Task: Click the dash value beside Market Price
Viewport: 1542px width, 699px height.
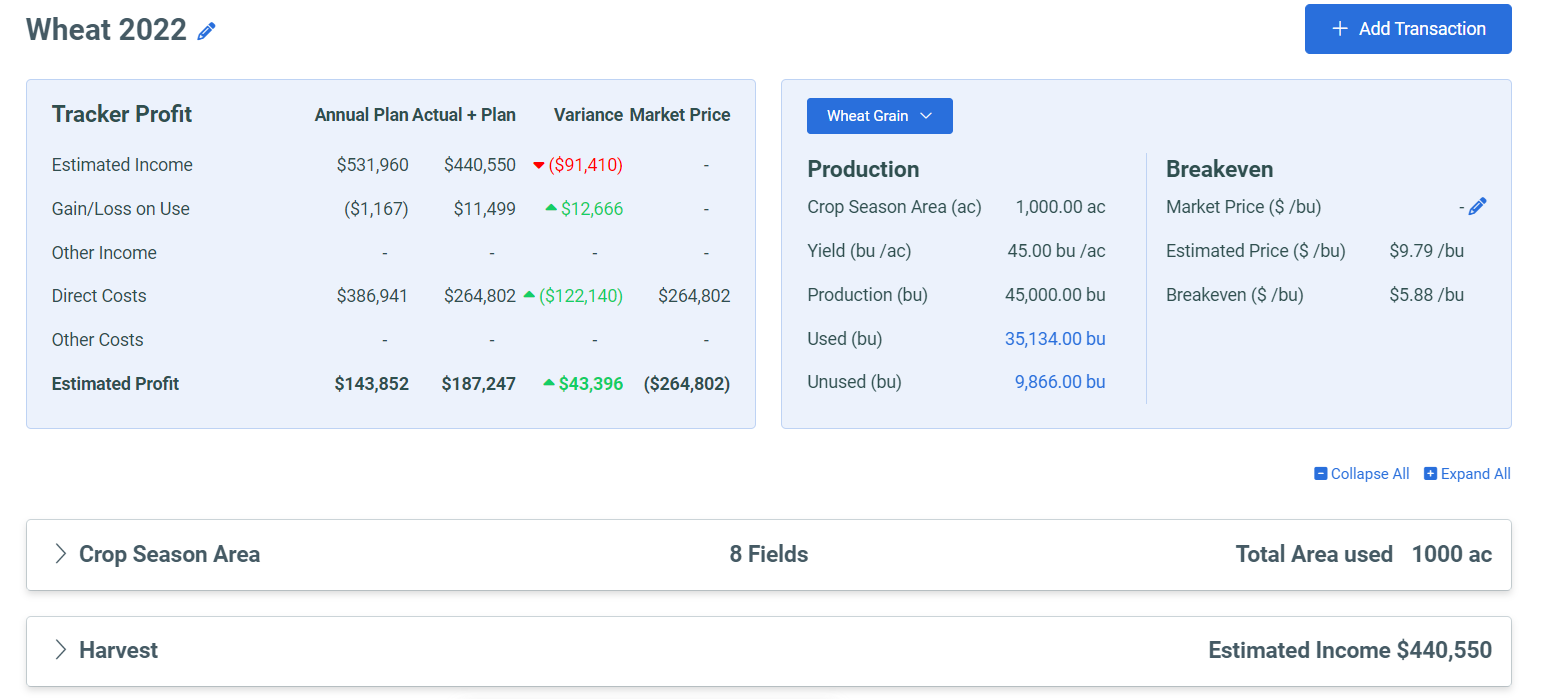Action: tap(1460, 206)
